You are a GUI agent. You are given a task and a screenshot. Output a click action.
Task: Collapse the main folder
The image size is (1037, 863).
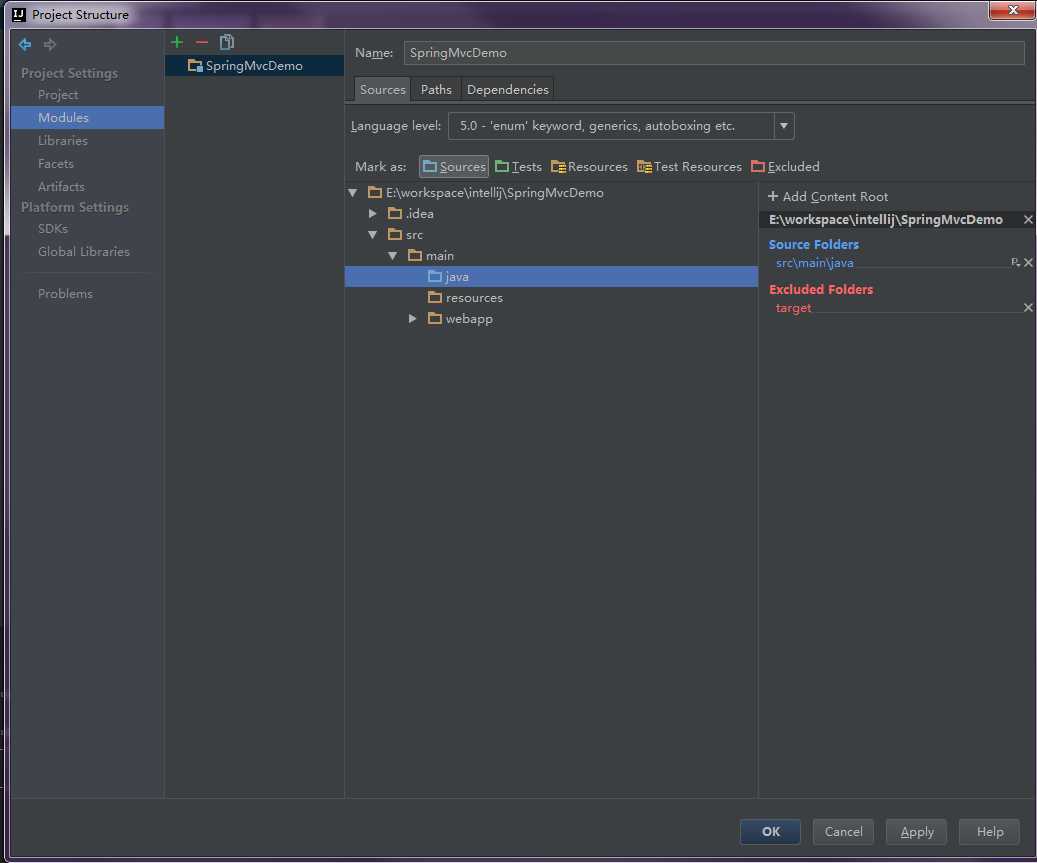point(393,256)
